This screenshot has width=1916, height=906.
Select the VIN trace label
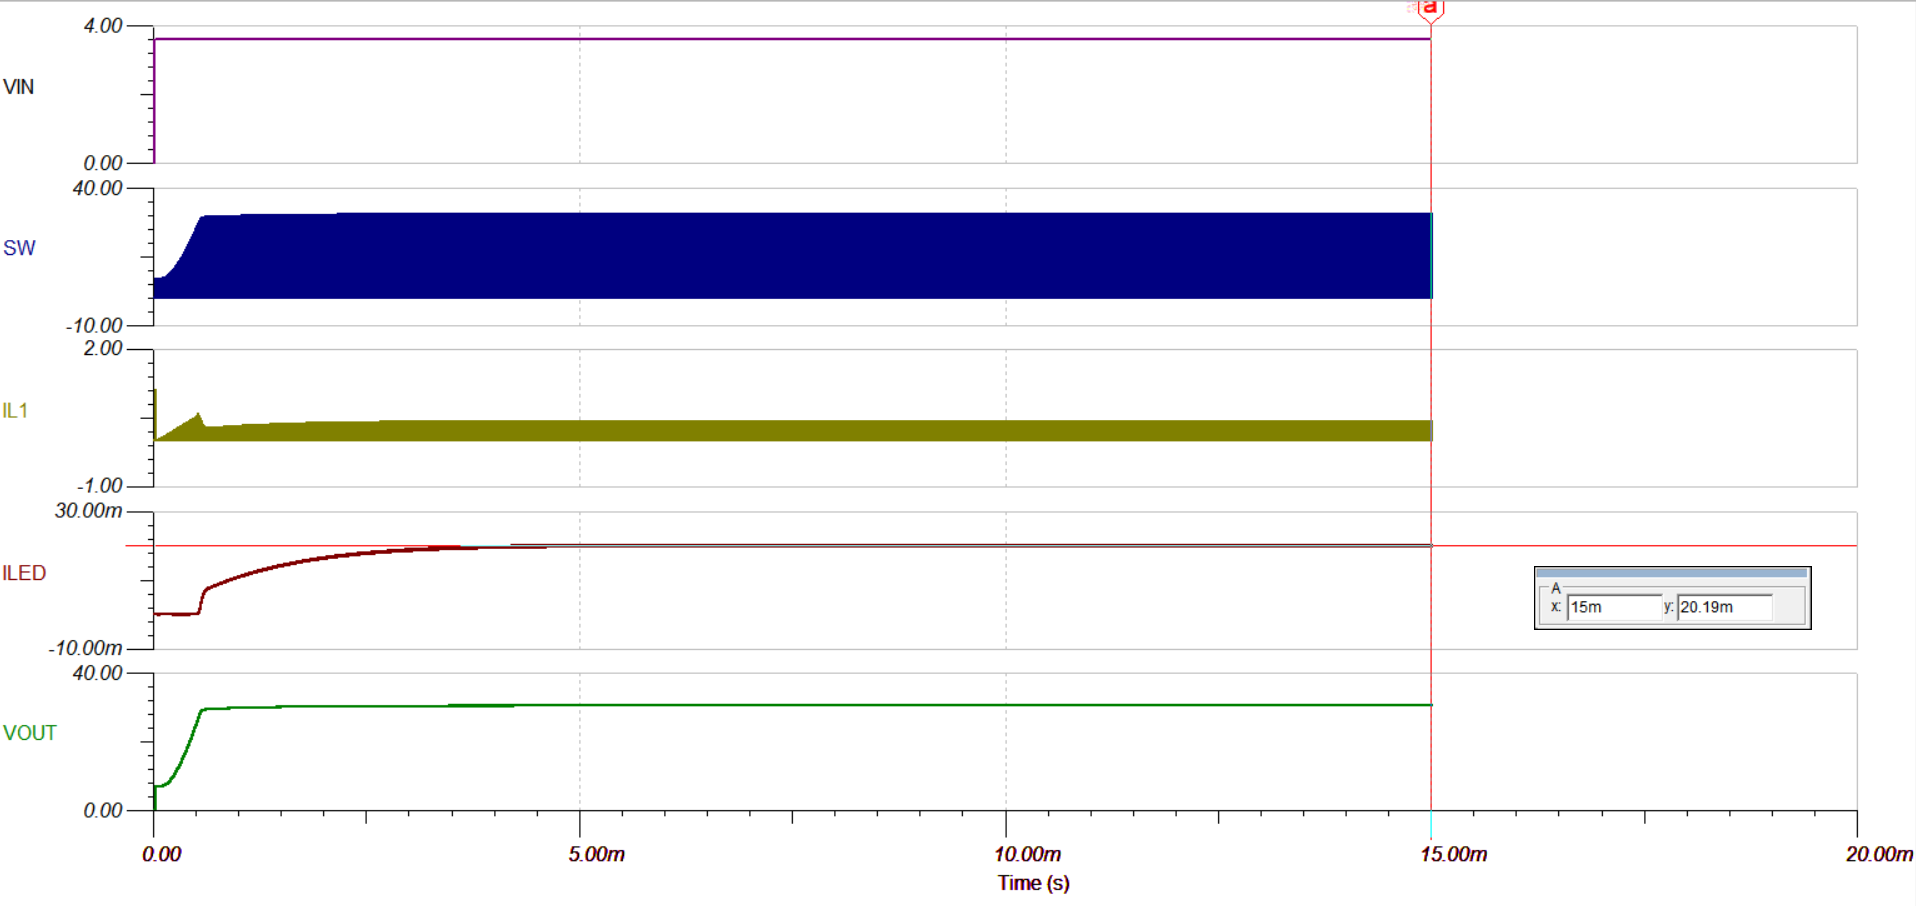tap(19, 87)
